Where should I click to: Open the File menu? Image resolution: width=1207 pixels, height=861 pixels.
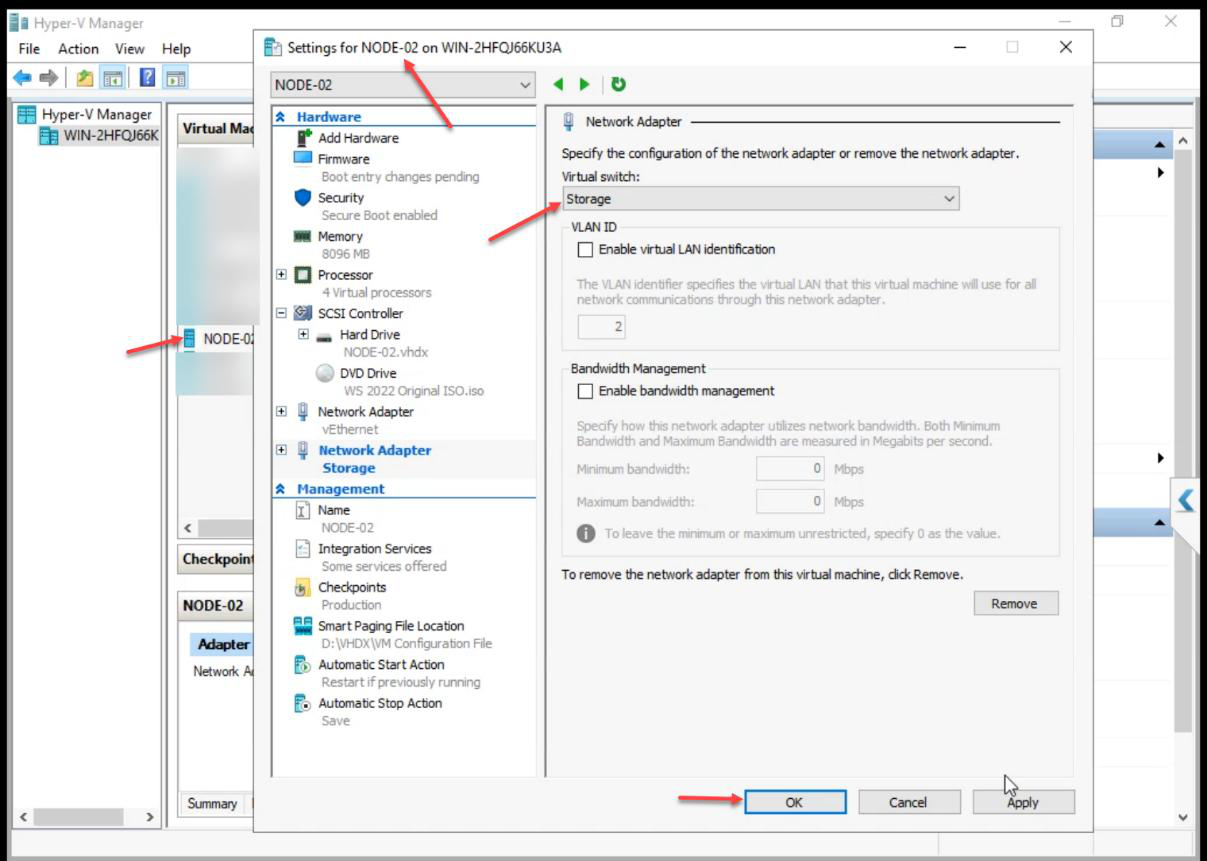coord(29,48)
